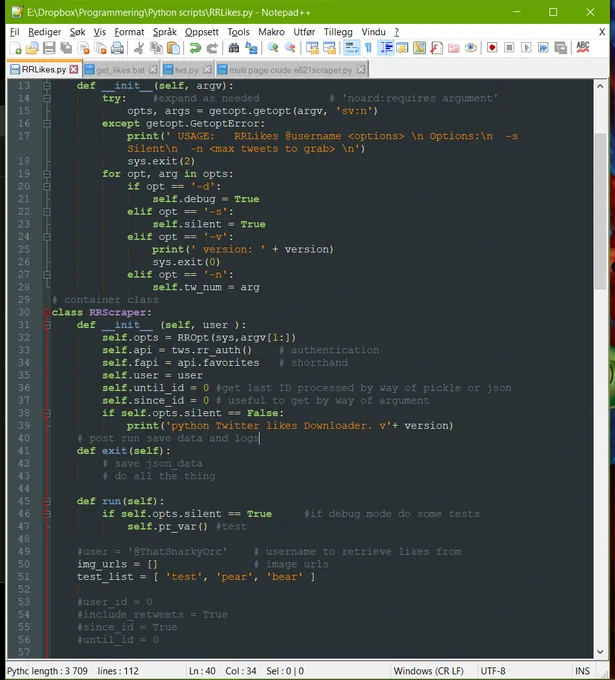Switch to multi page crude e621scraper.py tab
This screenshot has height=680, width=615.
coord(290,70)
